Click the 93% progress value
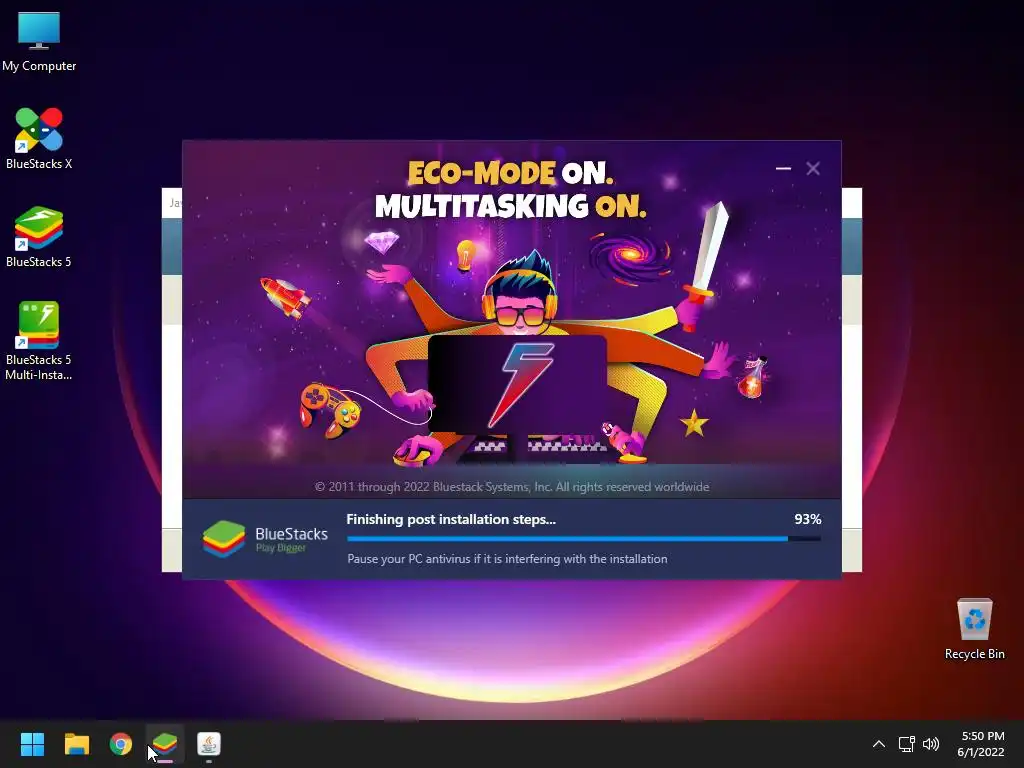Viewport: 1024px width, 768px height. pos(807,519)
